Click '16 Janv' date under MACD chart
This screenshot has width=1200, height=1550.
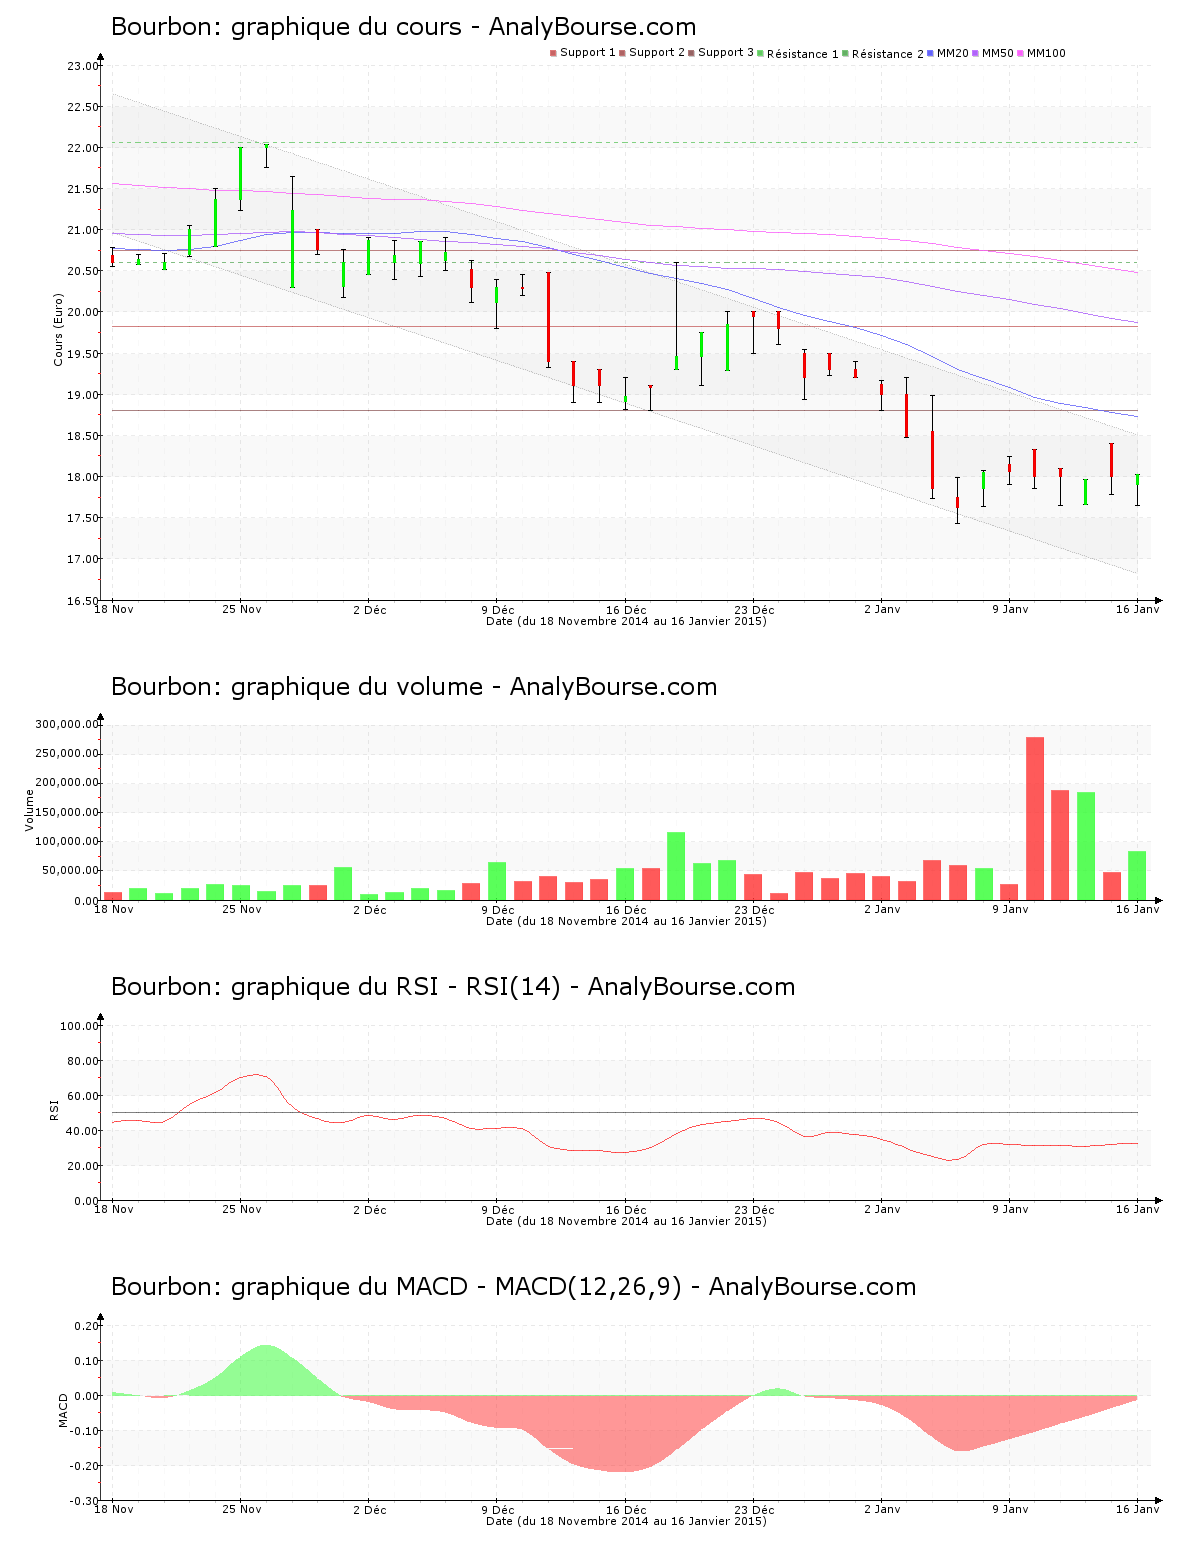click(1138, 1509)
